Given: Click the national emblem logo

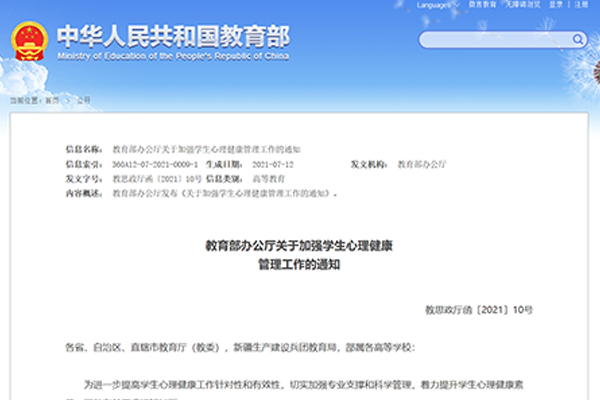Looking at the screenshot, I should 27,40.
